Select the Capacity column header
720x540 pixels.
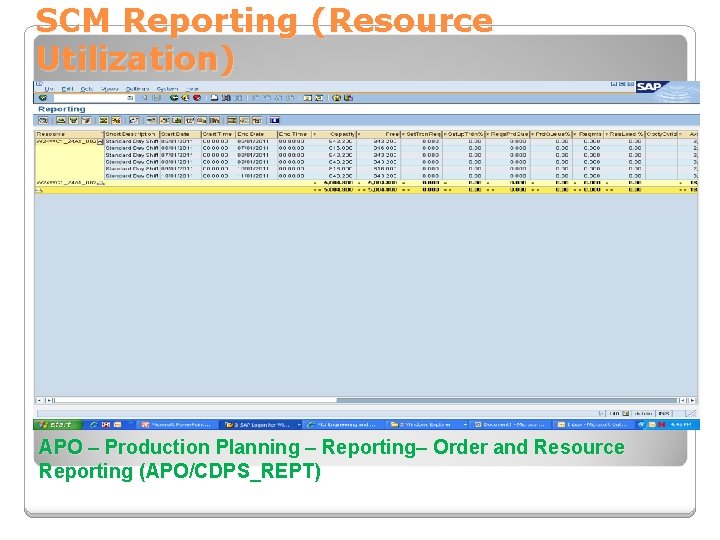tap(334, 134)
